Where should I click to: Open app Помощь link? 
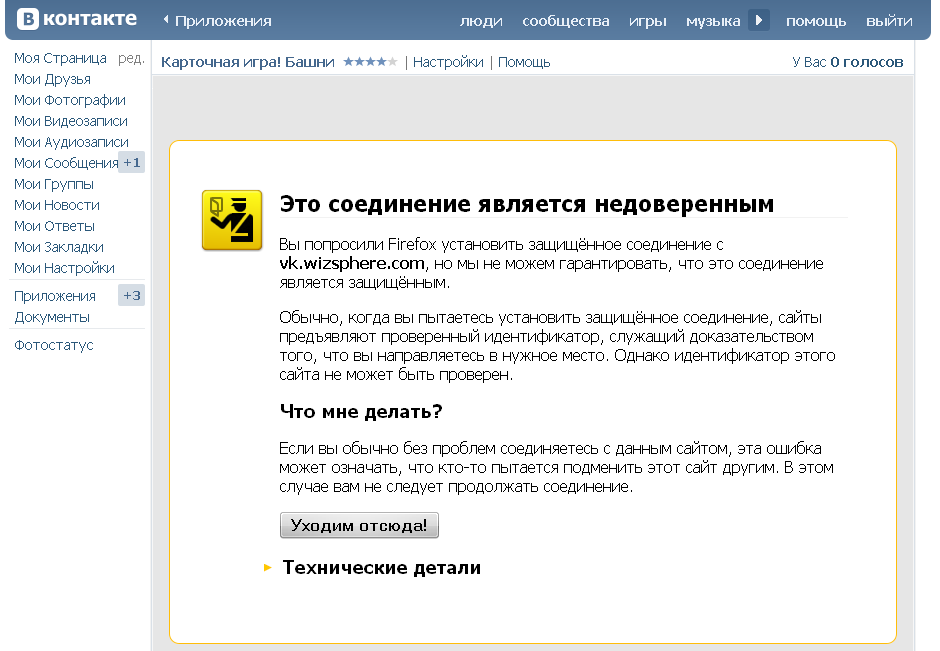[524, 62]
